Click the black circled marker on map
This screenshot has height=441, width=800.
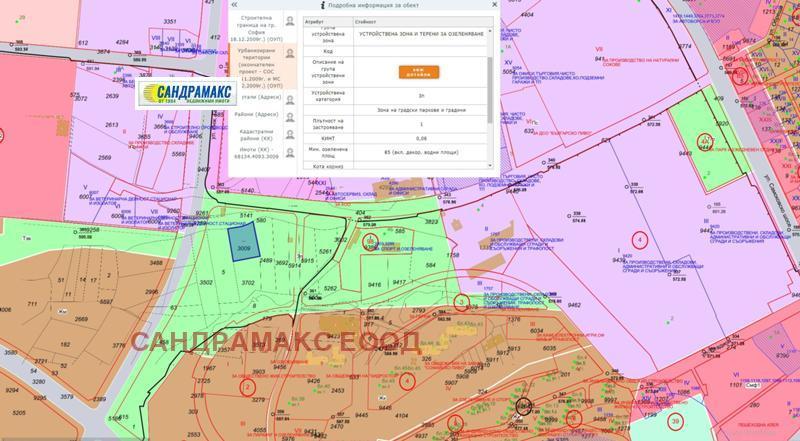(x=523, y=407)
